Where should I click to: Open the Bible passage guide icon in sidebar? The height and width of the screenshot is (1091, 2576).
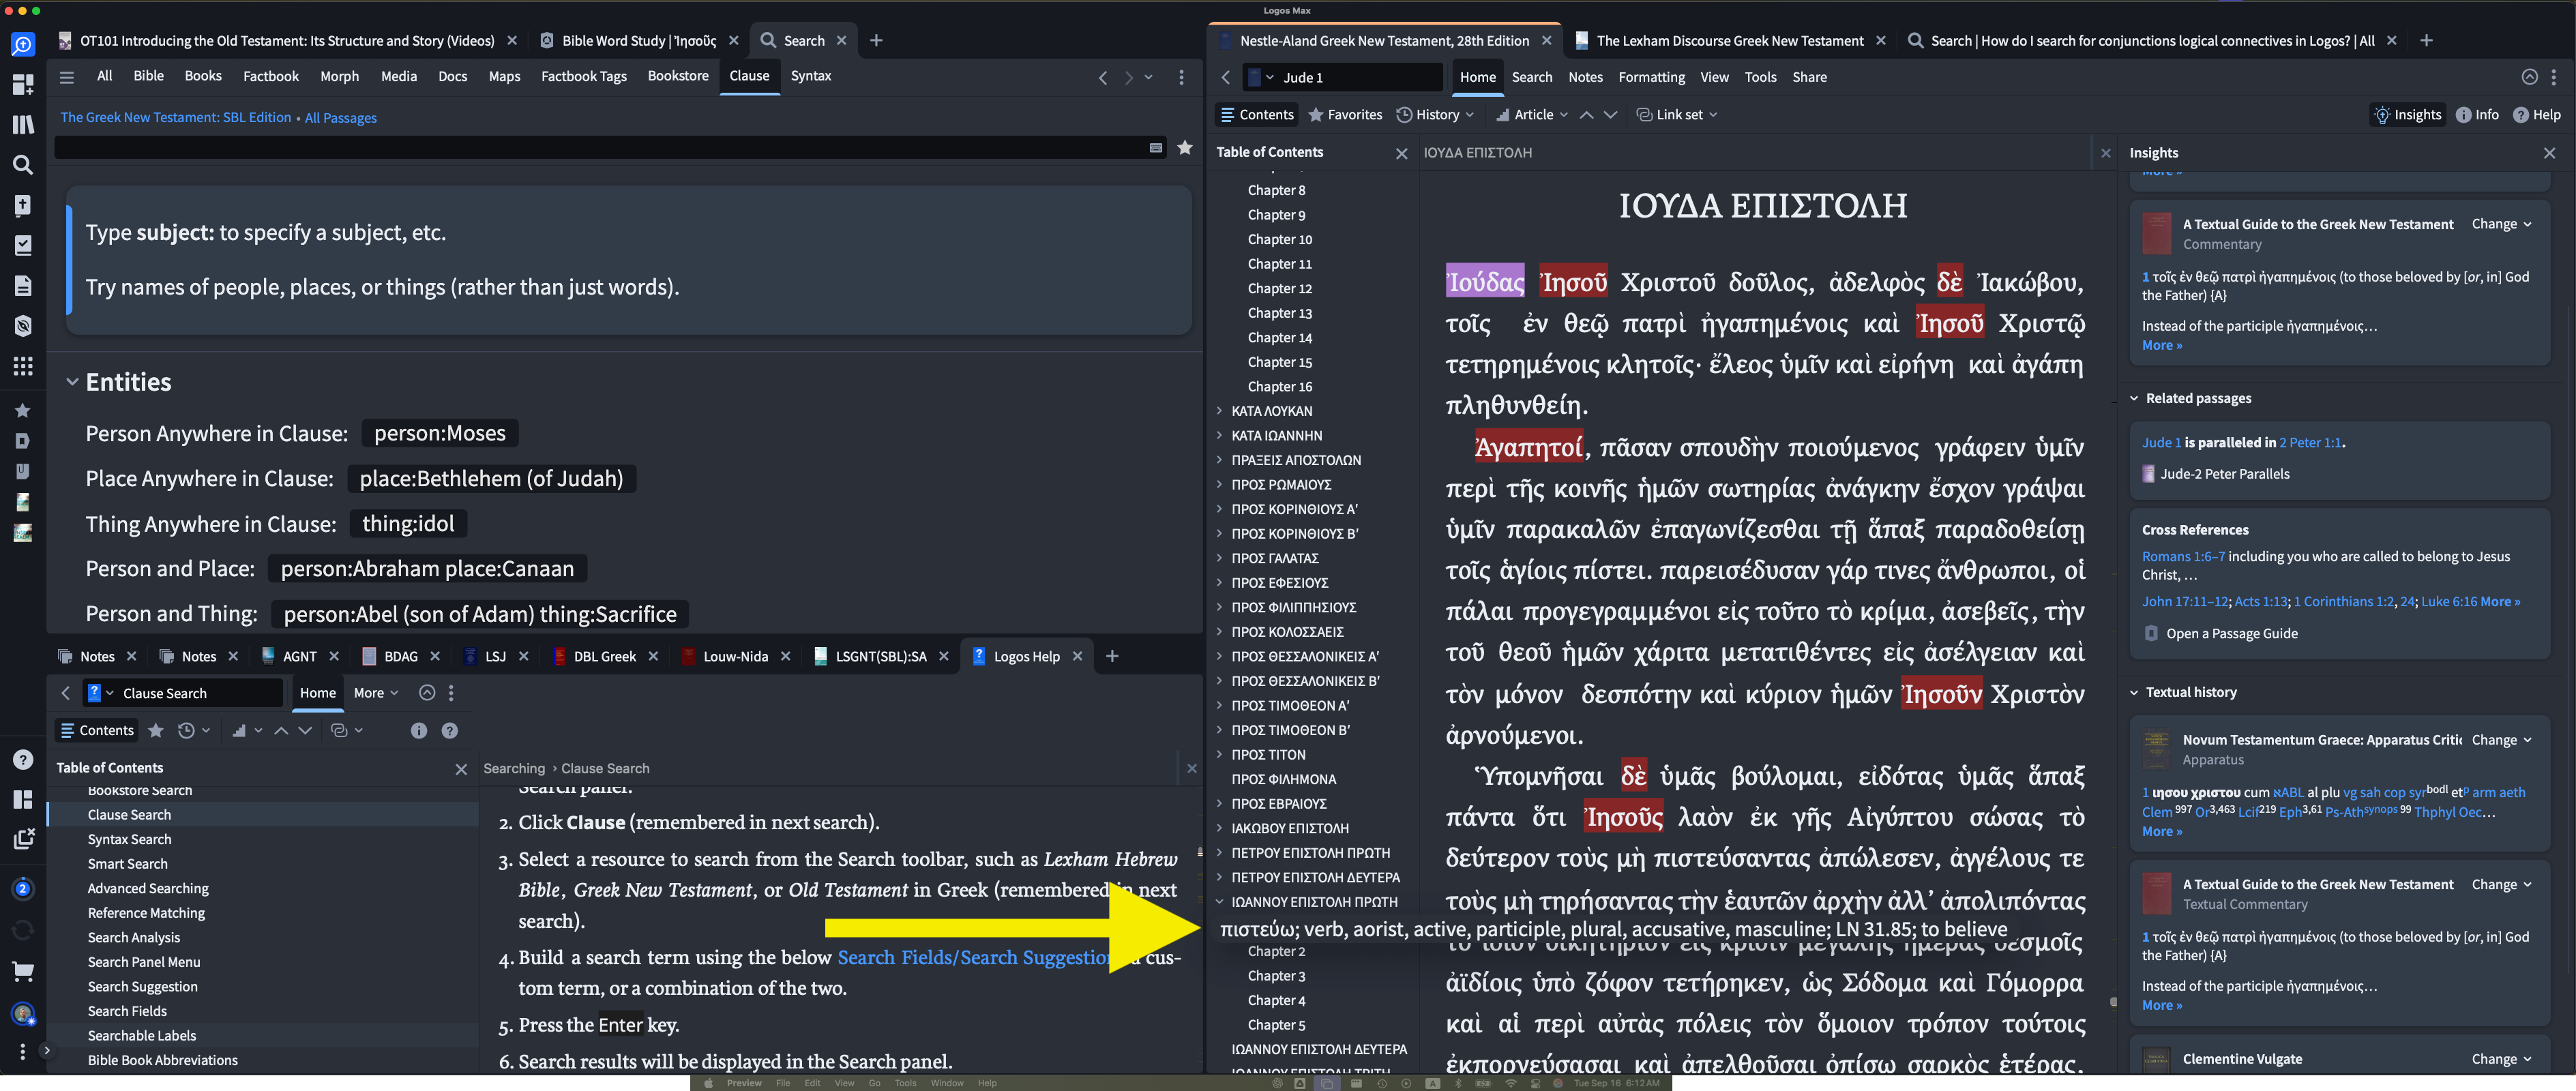coord(22,205)
